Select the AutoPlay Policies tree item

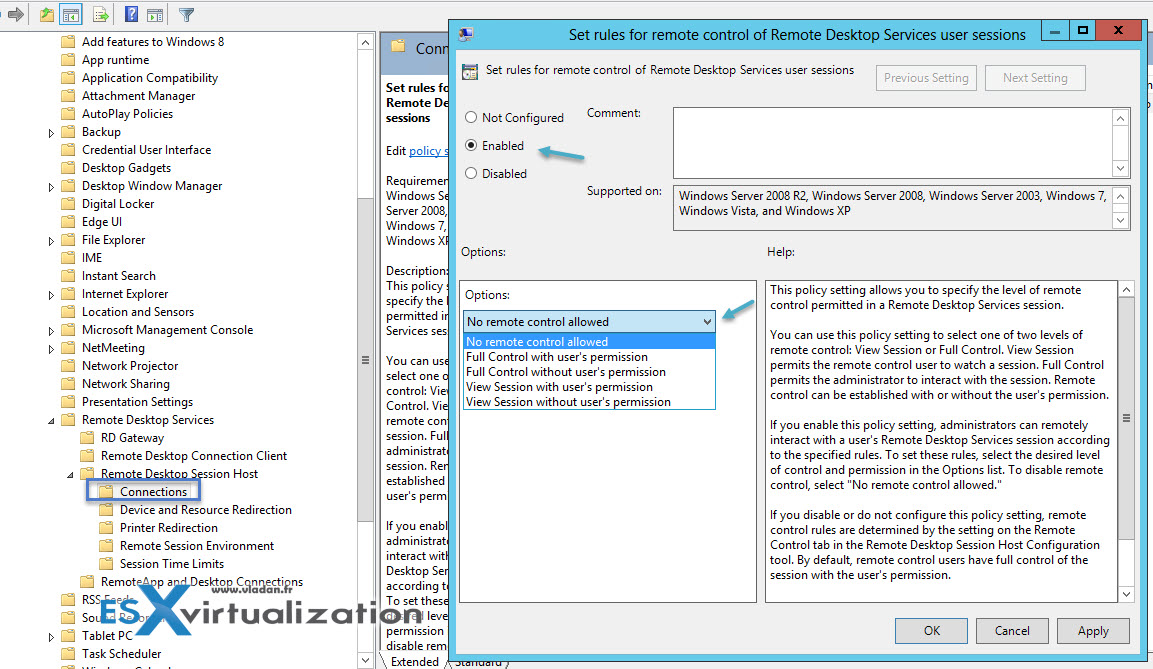pos(127,114)
